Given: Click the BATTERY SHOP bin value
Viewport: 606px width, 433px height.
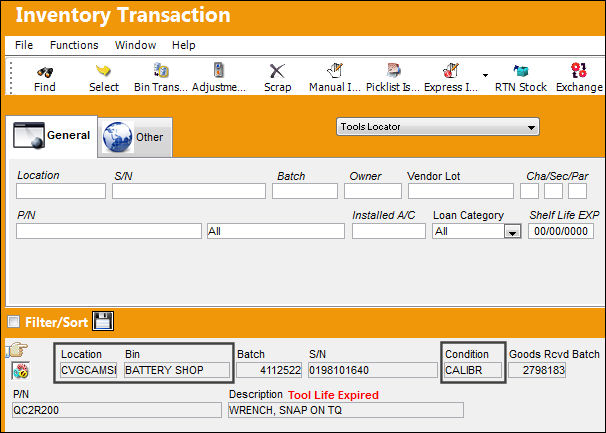Looking at the screenshot, I should (x=177, y=370).
